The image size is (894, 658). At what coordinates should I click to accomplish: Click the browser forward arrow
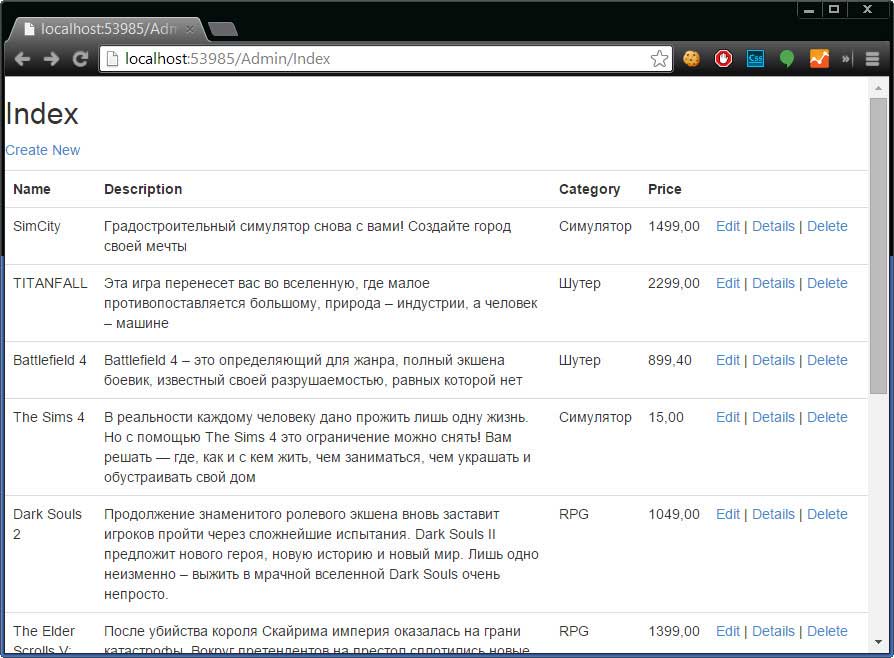[51, 59]
